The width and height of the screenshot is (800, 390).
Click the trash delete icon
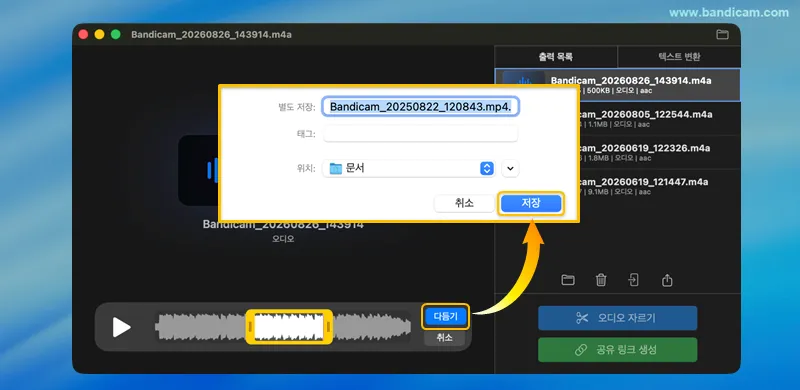click(x=601, y=280)
